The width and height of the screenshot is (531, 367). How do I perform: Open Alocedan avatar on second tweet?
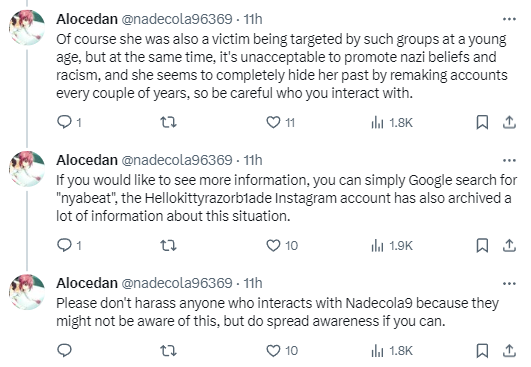coord(27,169)
